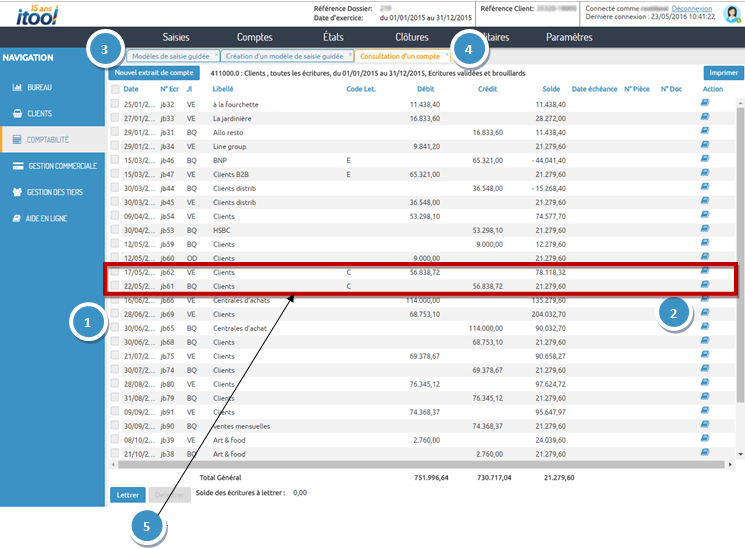Switch to 'Modèles de saisie guidée' tab
The width and height of the screenshot is (745, 549).
(172, 57)
